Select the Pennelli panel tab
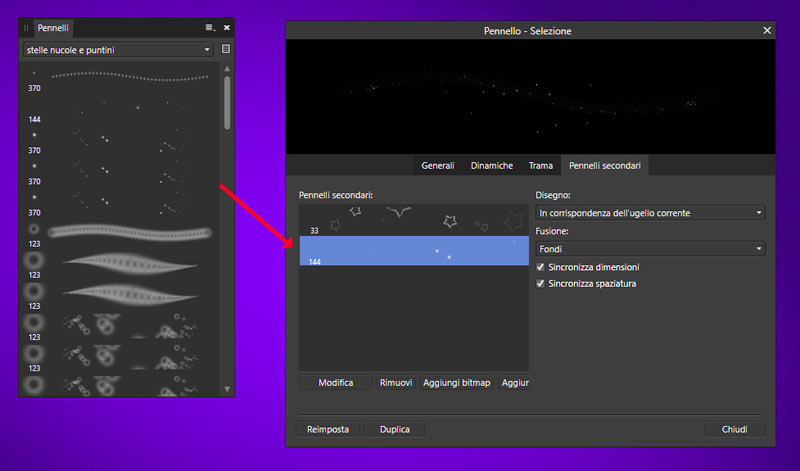800x471 pixels. pos(53,28)
